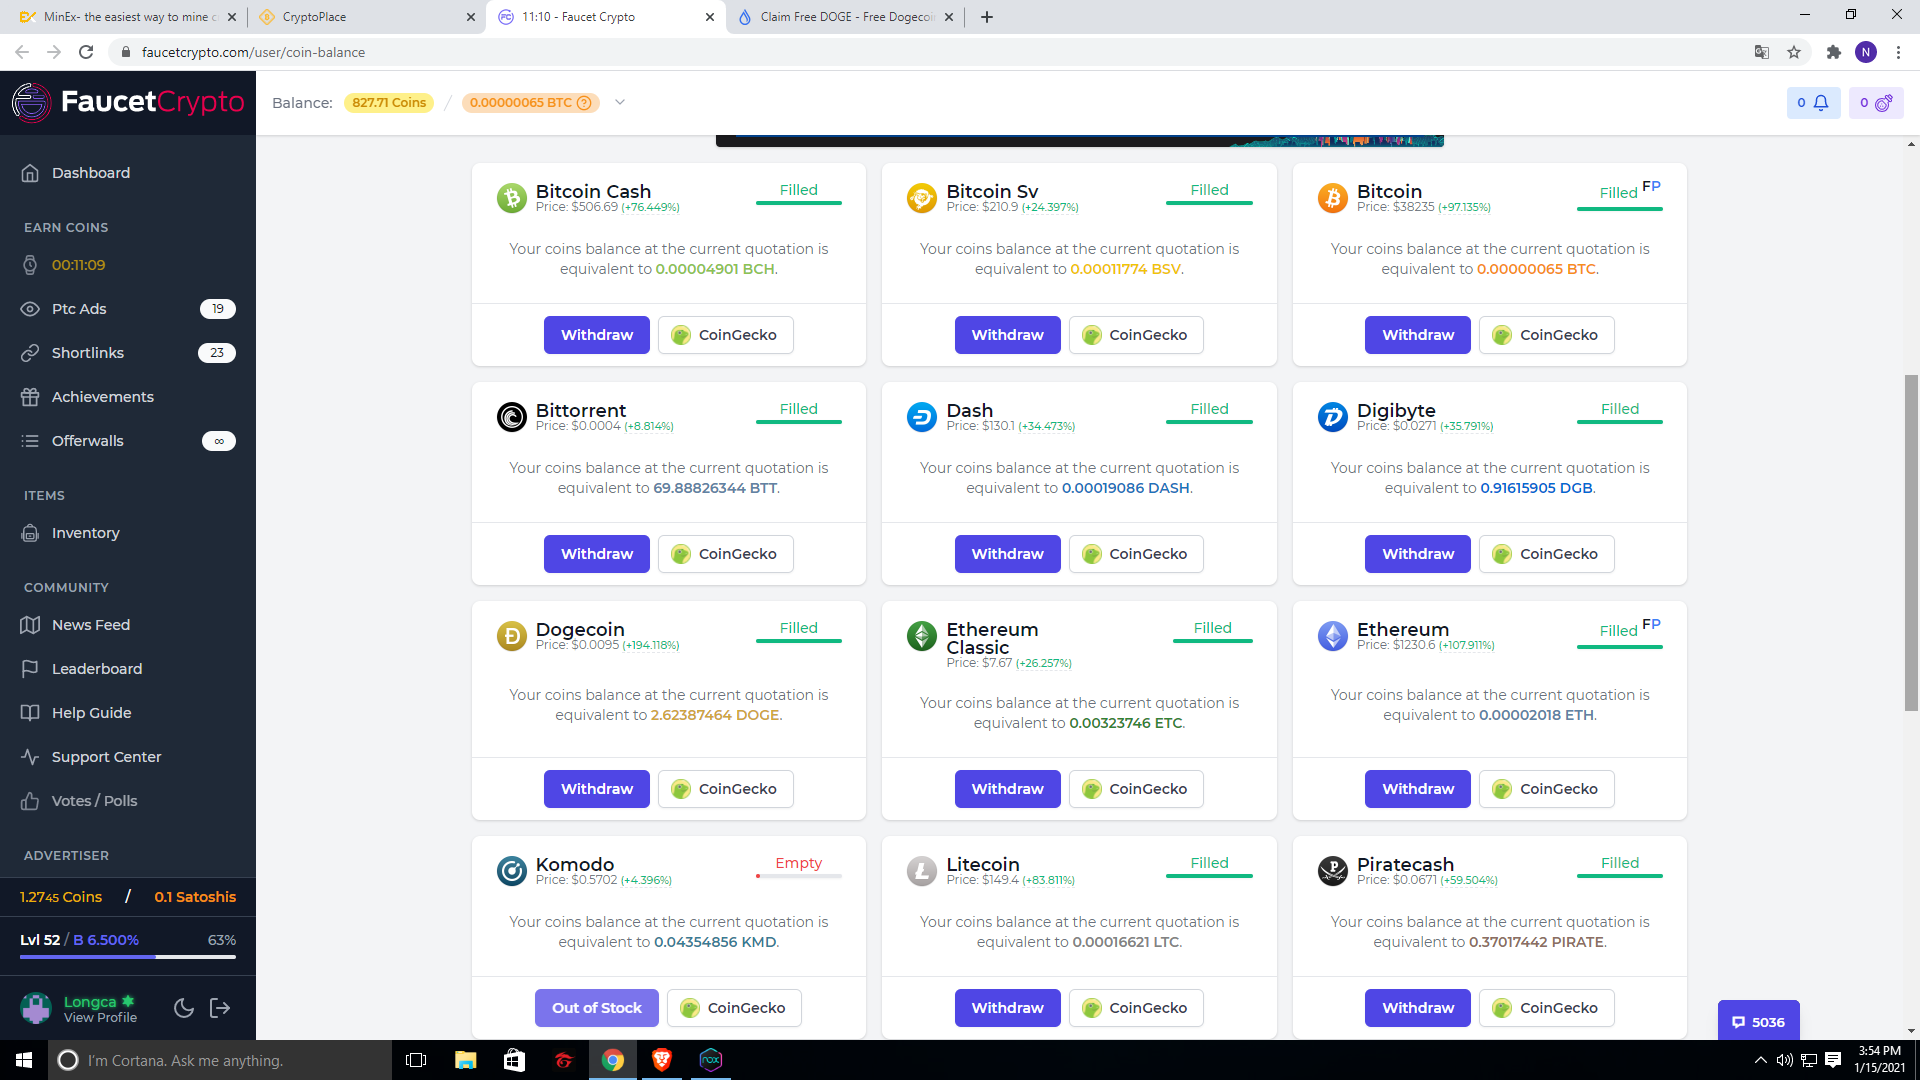Toggle dark mode moon icon

point(183,1008)
